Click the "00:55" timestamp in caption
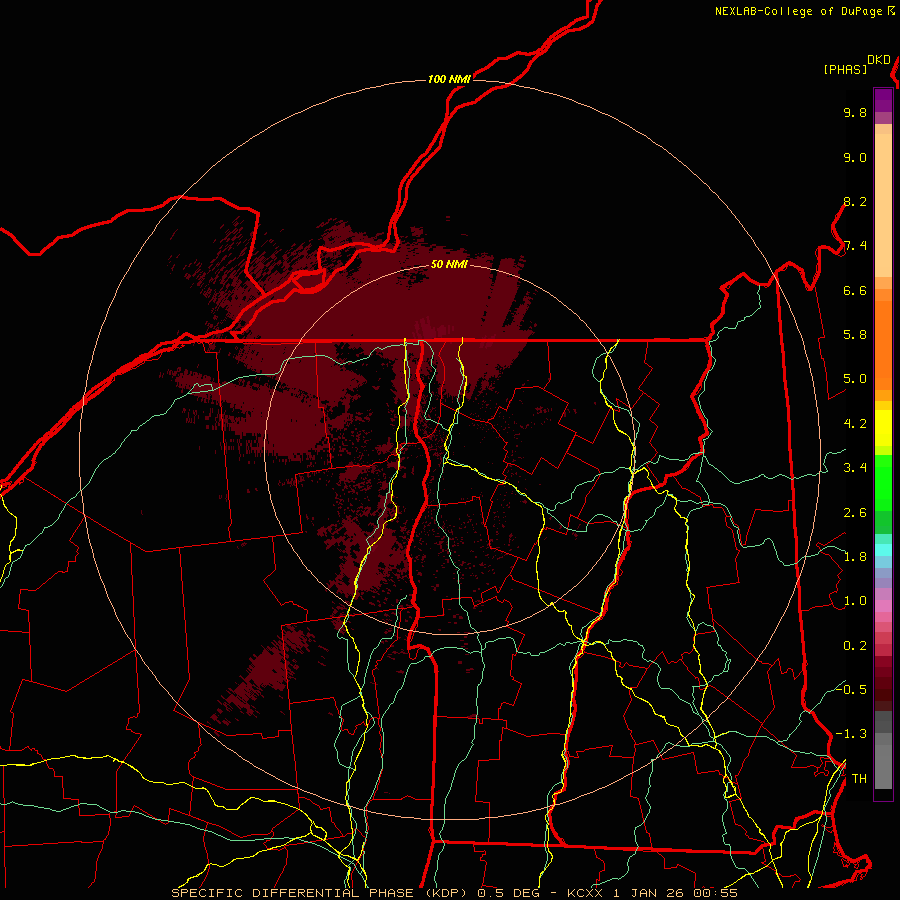 [715, 893]
